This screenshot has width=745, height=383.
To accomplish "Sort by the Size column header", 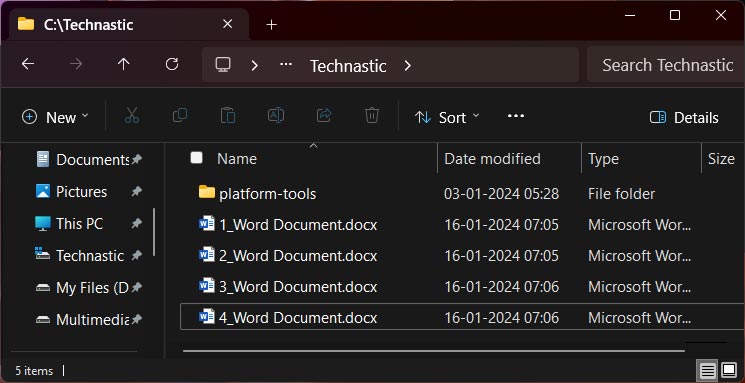I will click(721, 158).
